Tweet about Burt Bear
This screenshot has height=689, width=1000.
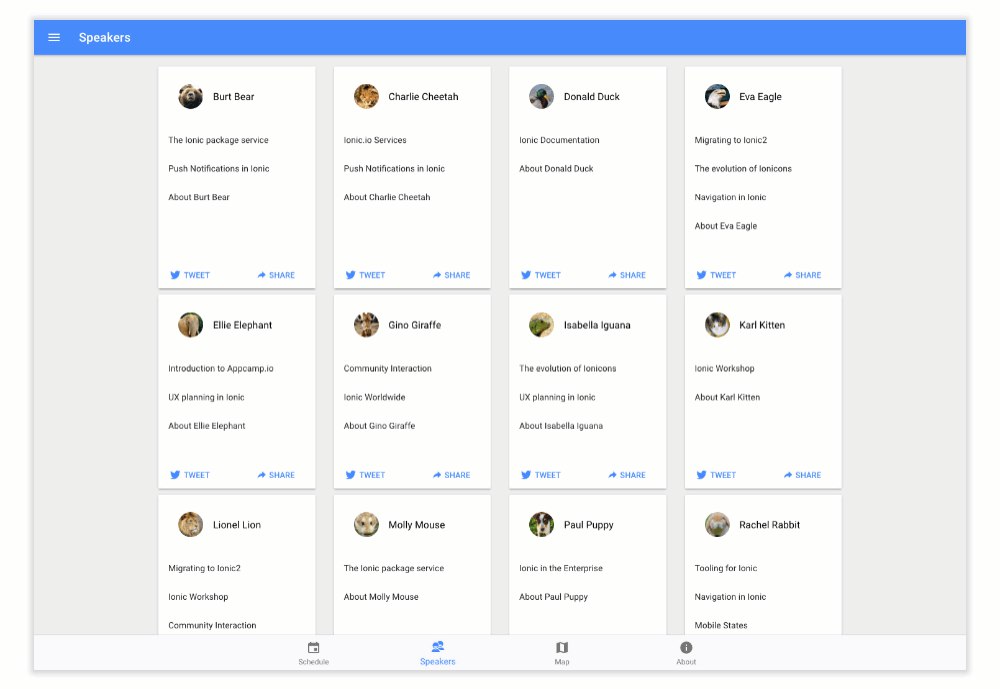[x=190, y=275]
